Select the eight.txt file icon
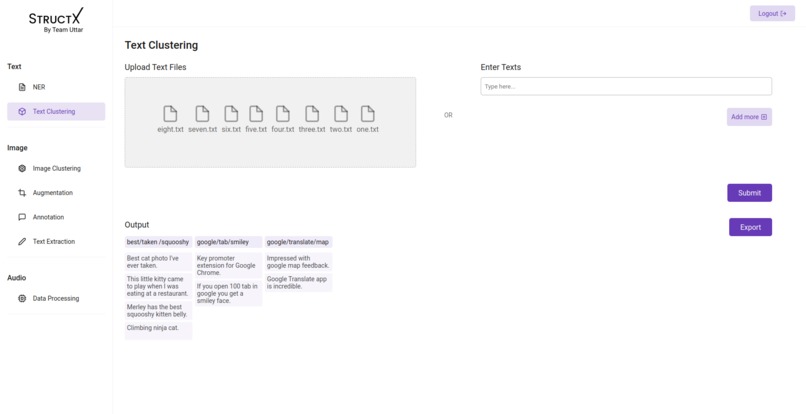Viewport: 806px width, 414px height. pos(170,114)
